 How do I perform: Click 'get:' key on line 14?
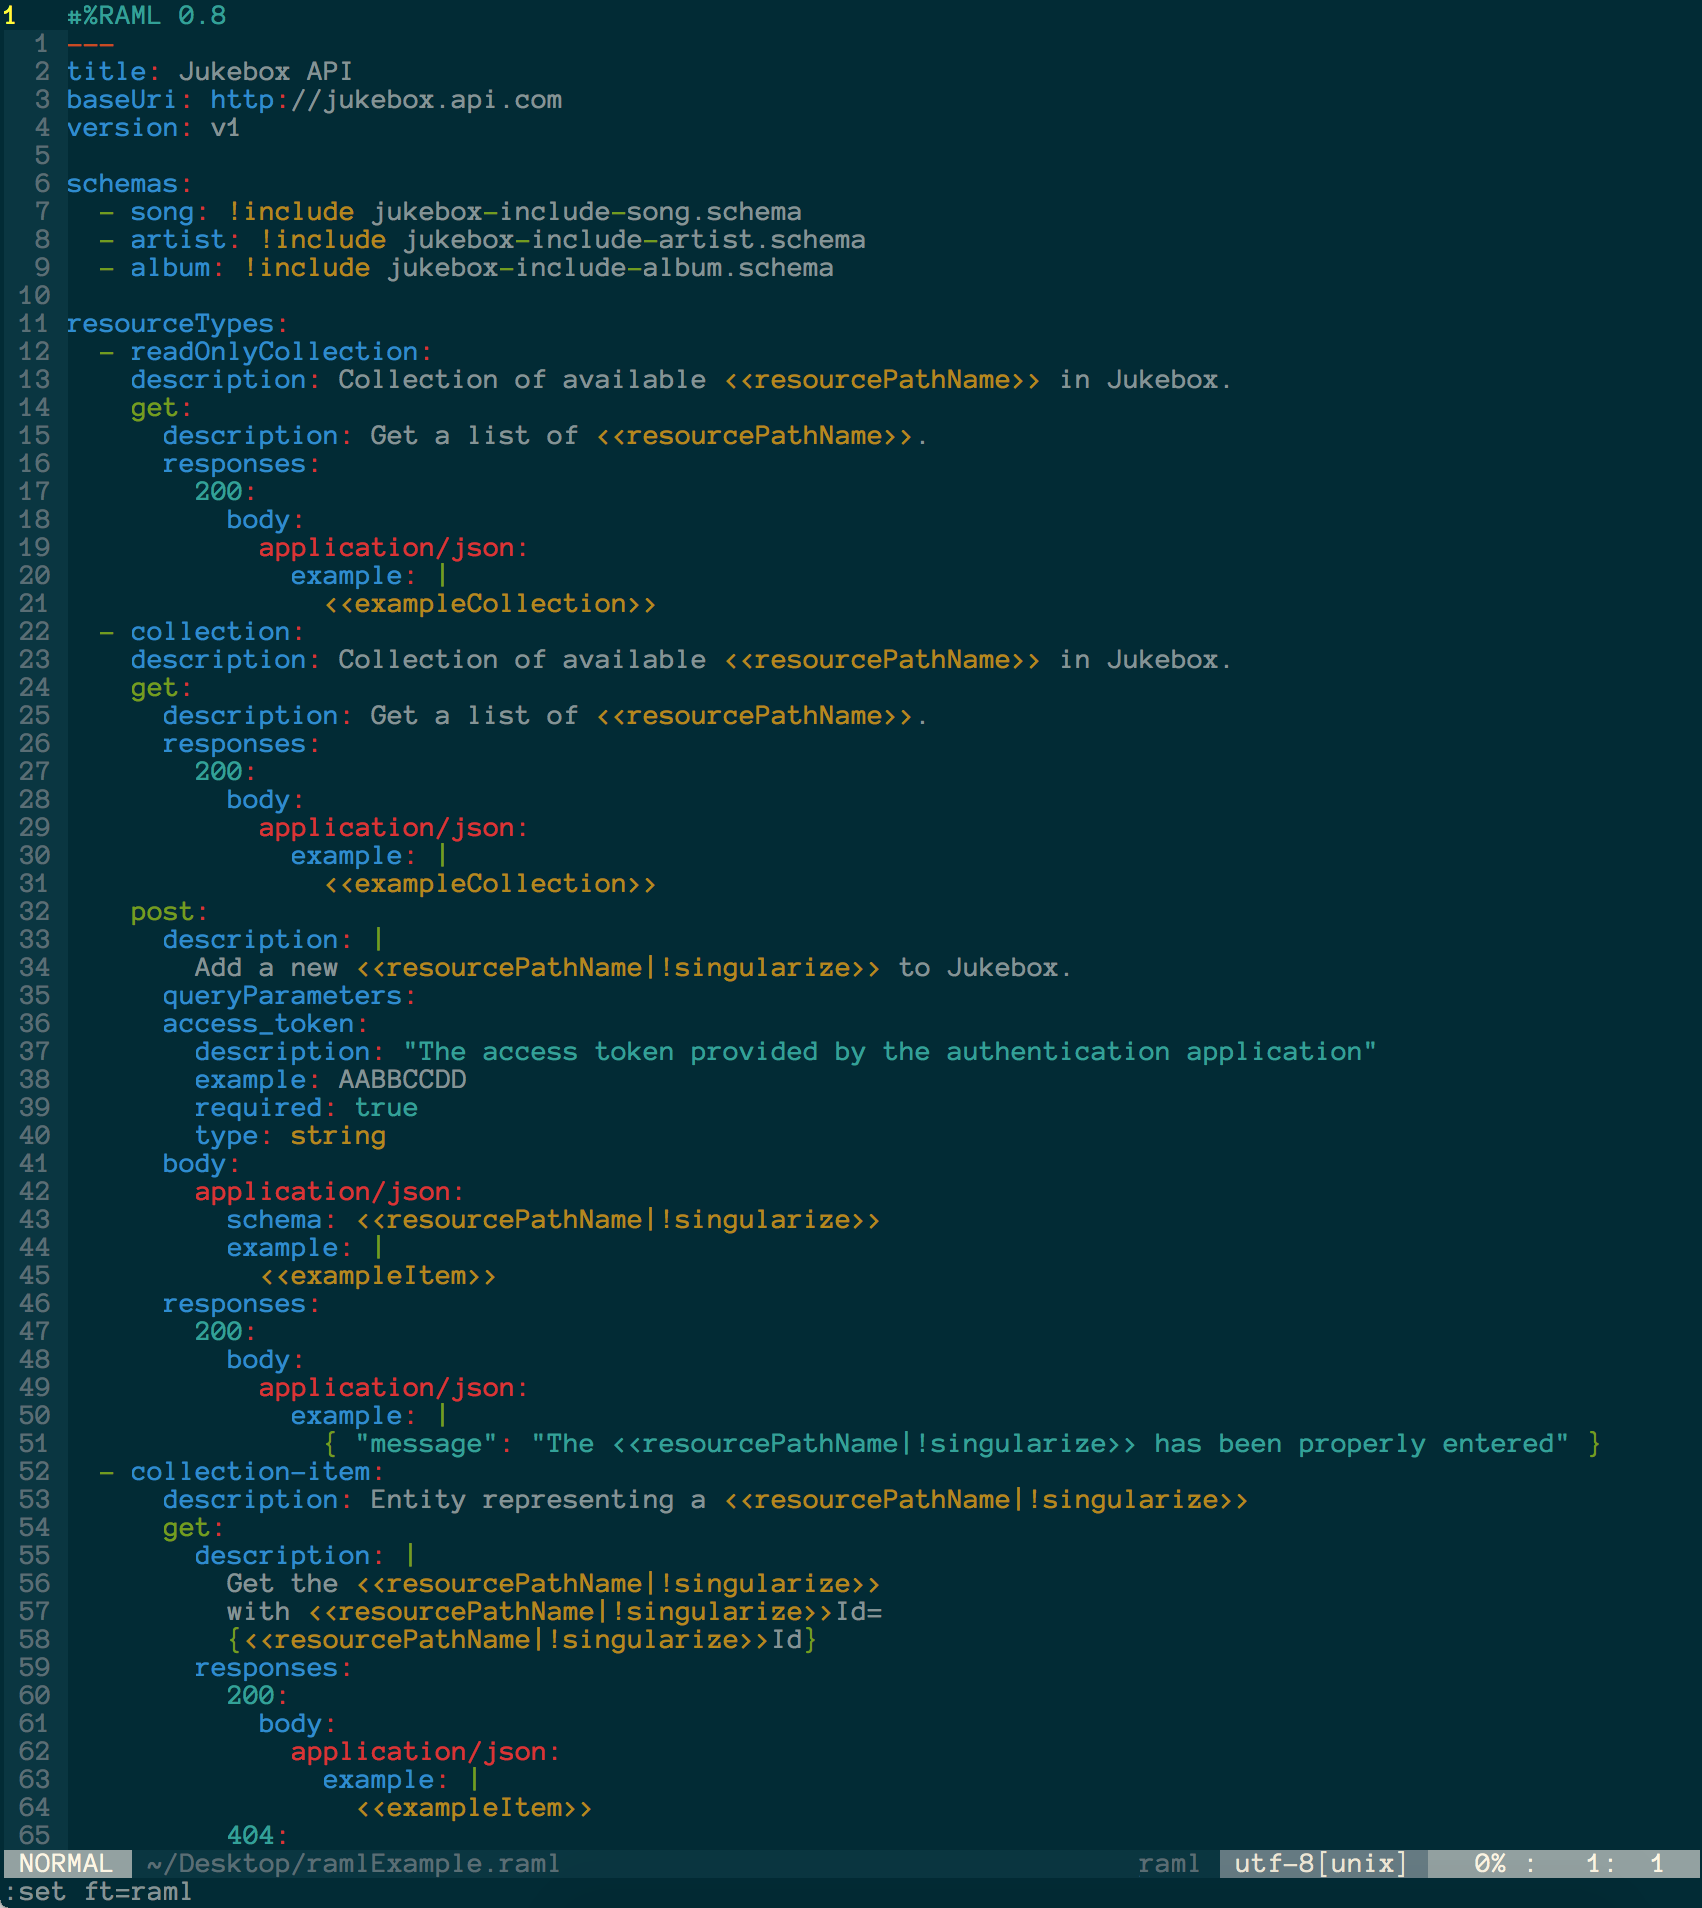pyautogui.click(x=161, y=407)
